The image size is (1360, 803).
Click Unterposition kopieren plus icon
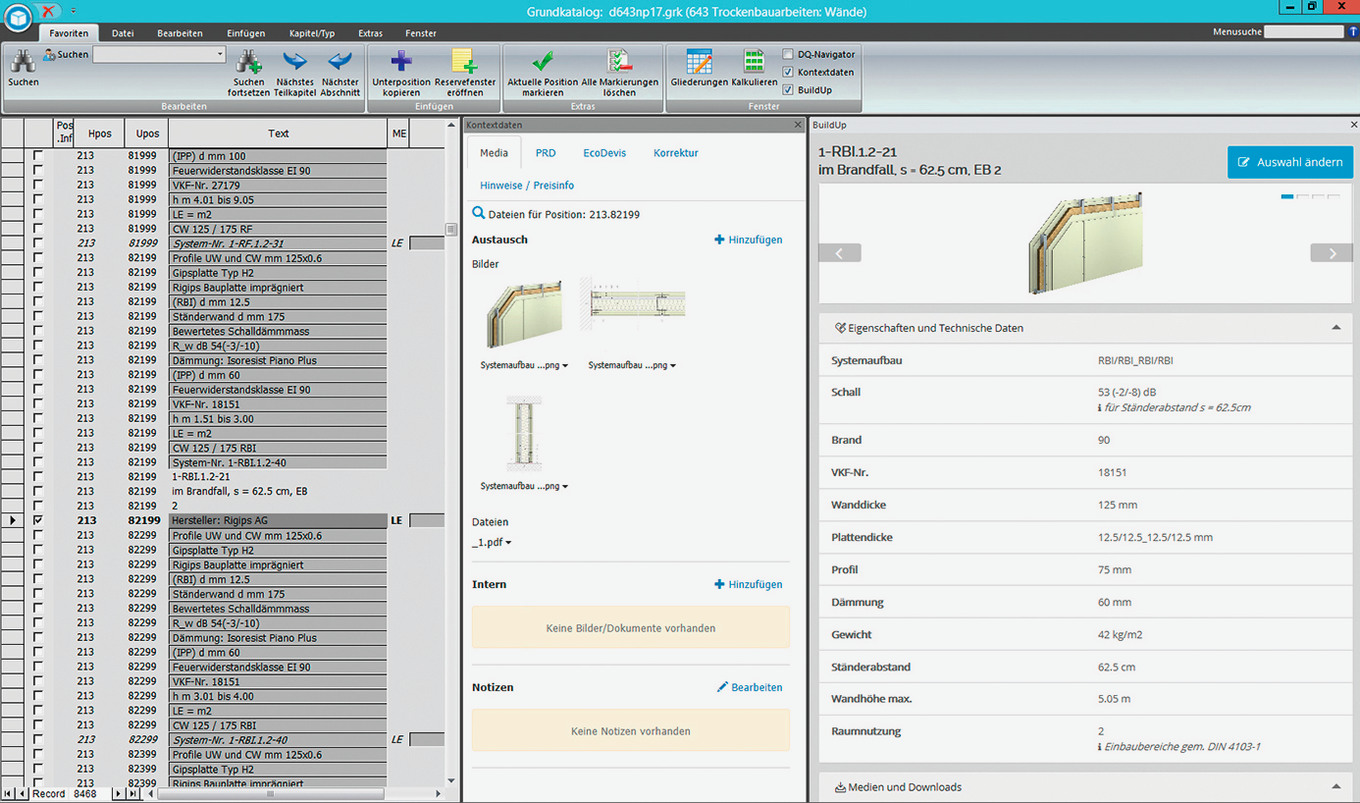[x=401, y=63]
